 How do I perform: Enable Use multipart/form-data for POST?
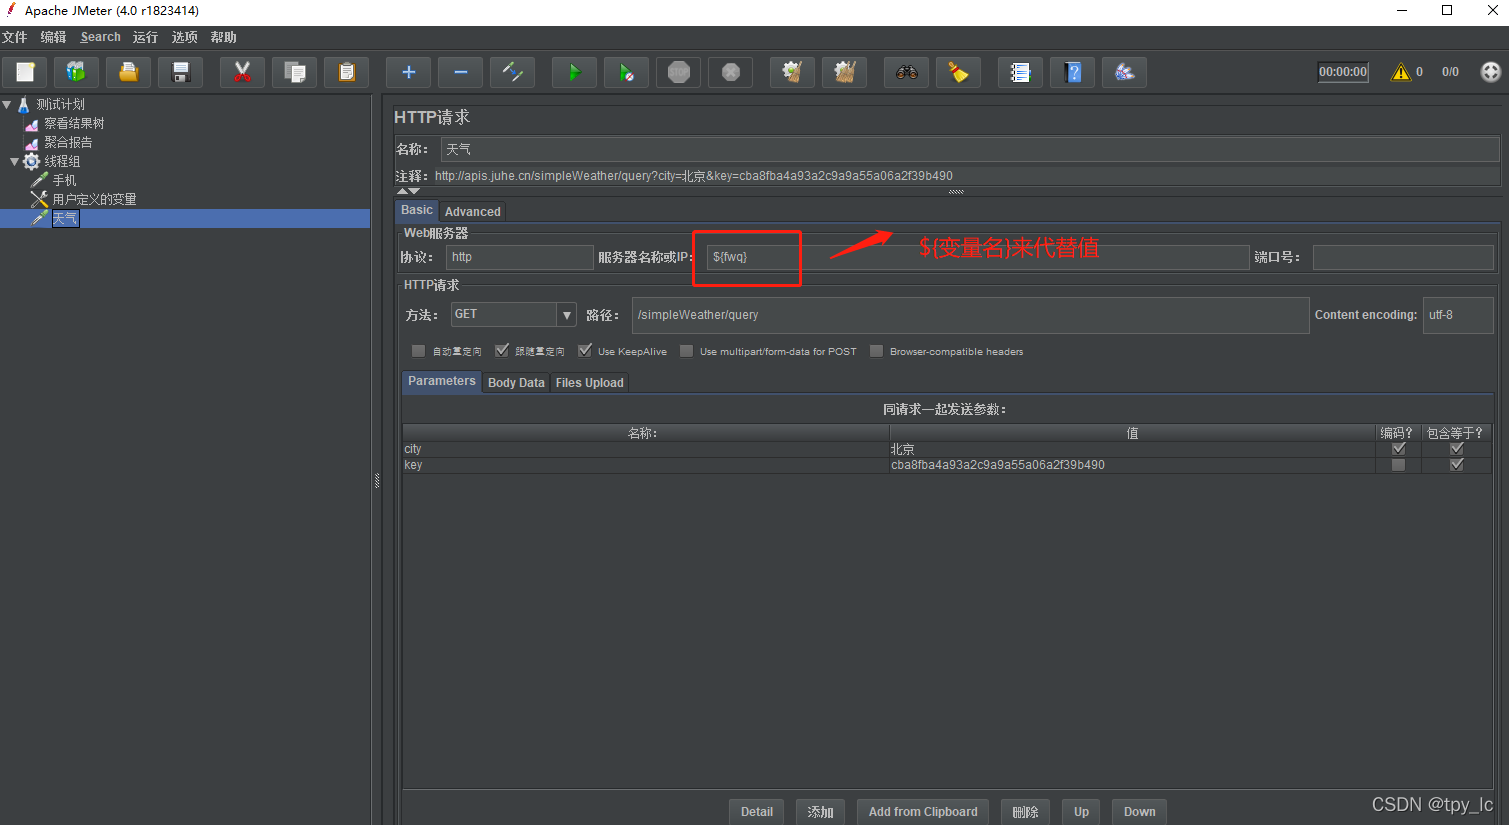click(x=686, y=351)
